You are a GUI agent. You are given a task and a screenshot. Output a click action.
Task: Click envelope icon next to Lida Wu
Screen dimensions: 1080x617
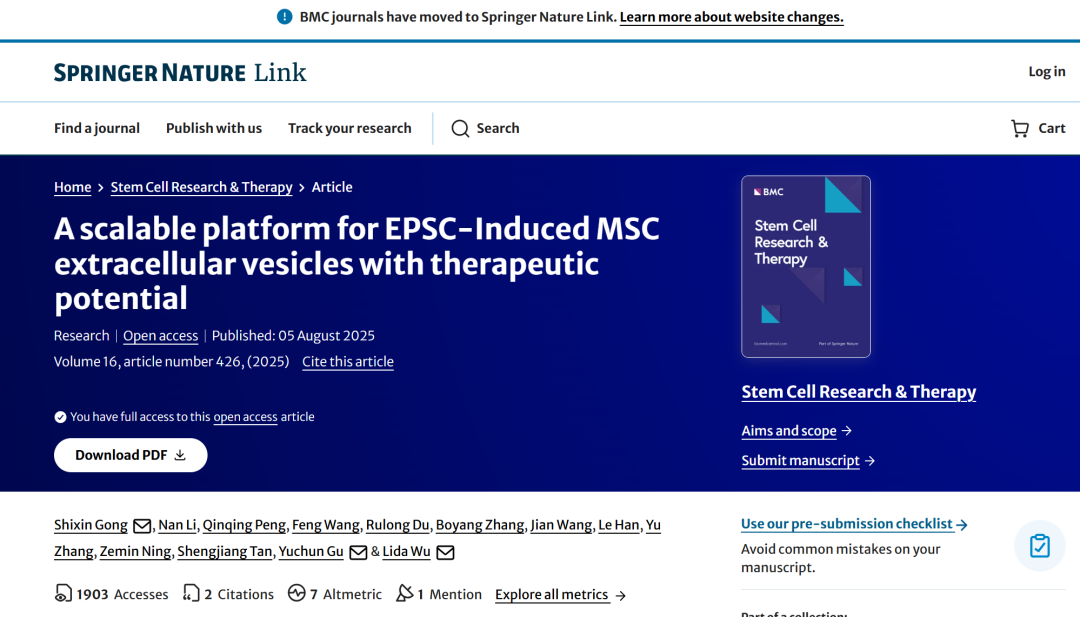446,552
